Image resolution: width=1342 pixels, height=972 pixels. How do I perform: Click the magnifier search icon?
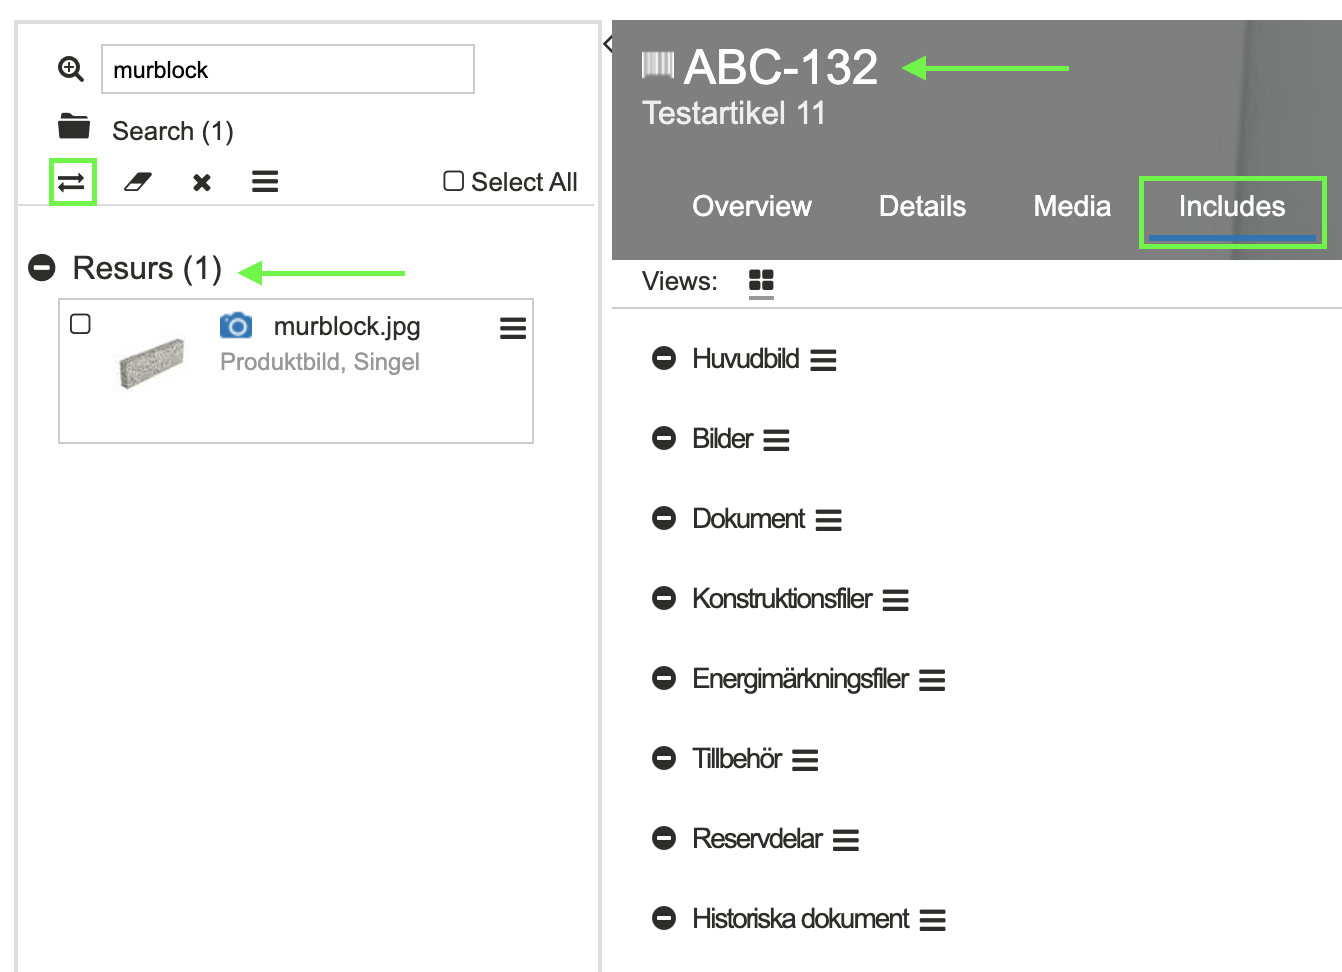[x=71, y=69]
